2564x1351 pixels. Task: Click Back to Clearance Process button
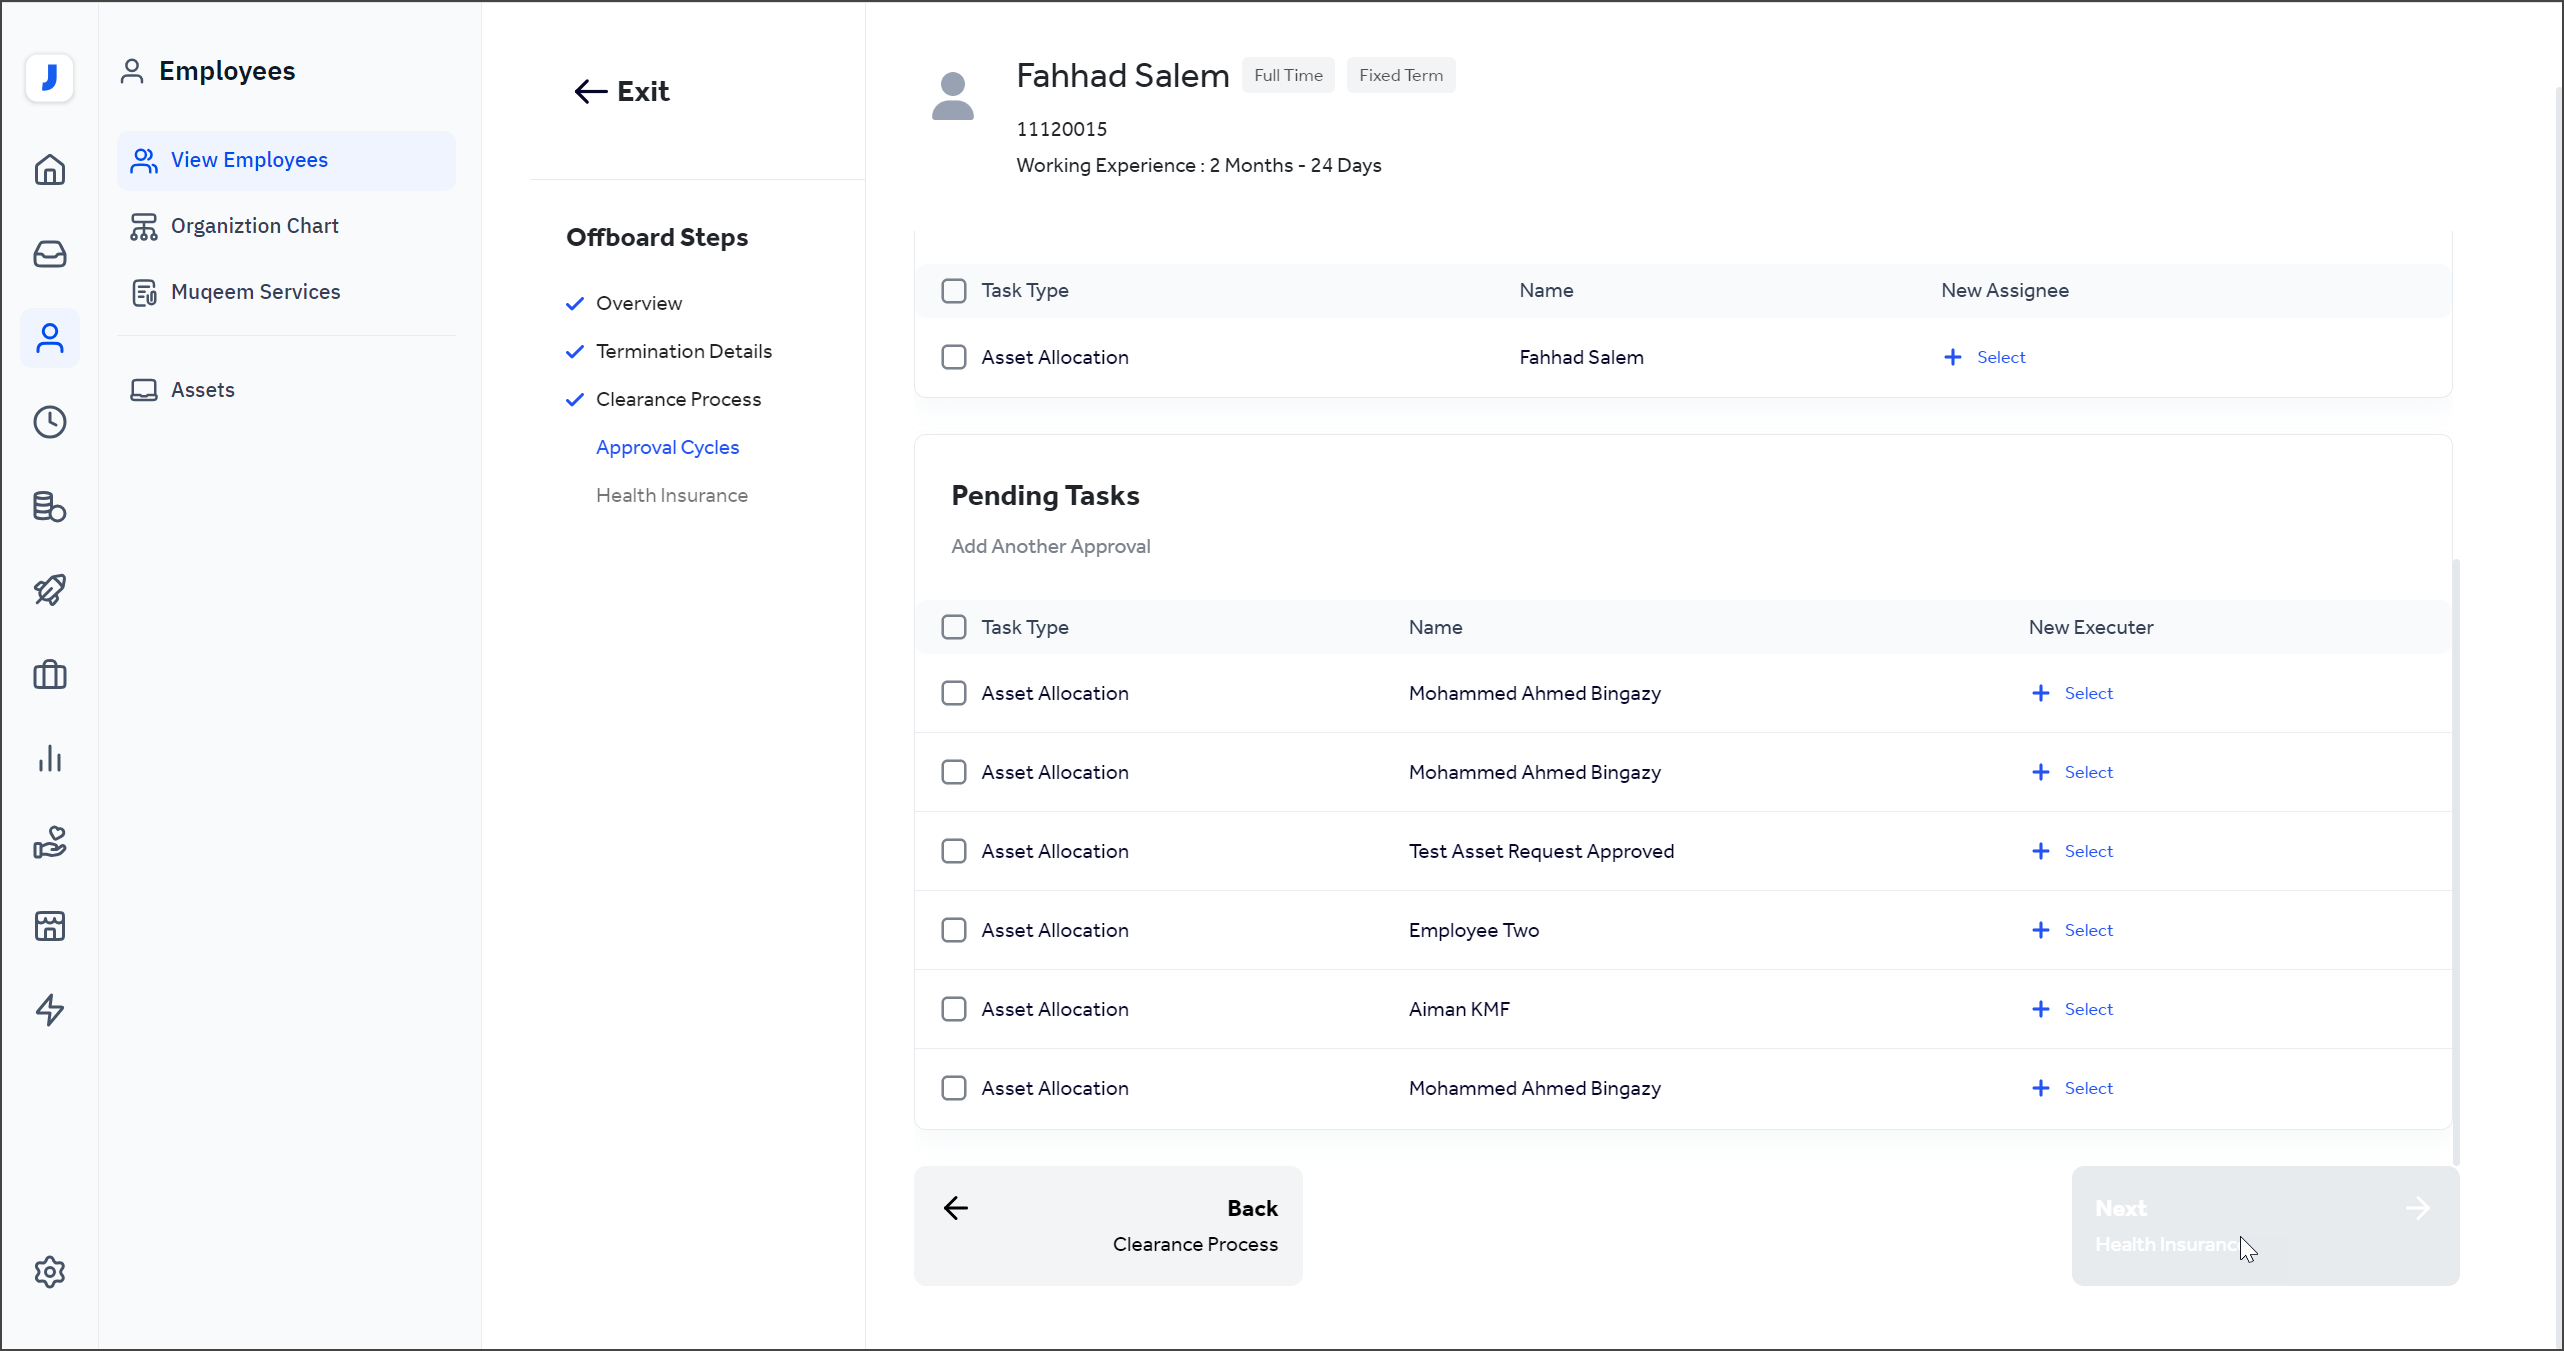[1108, 1225]
